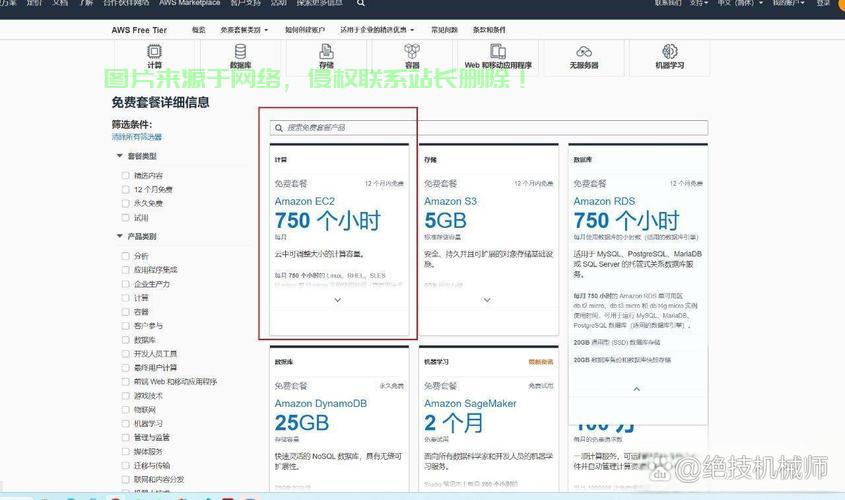Collapse the 套餐类型 filter section
The height and width of the screenshot is (500, 845).
(120, 156)
